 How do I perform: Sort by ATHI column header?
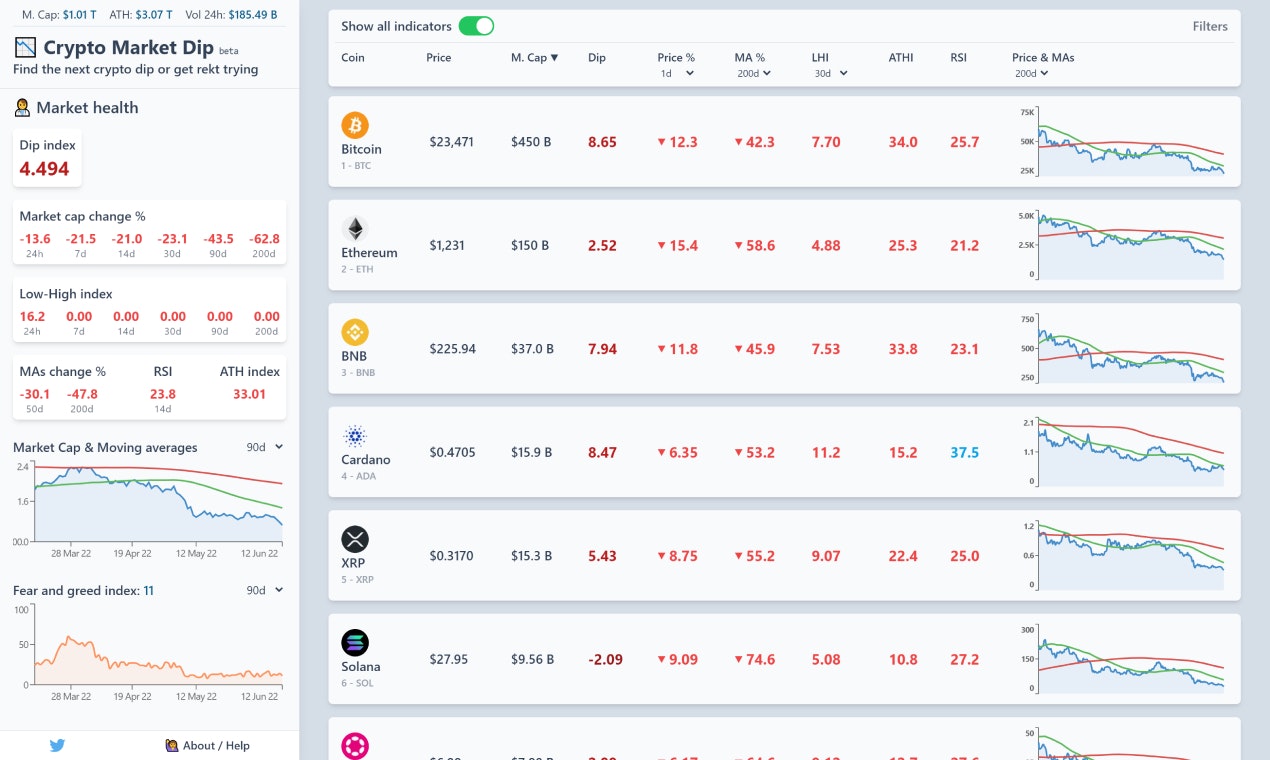[901, 57]
